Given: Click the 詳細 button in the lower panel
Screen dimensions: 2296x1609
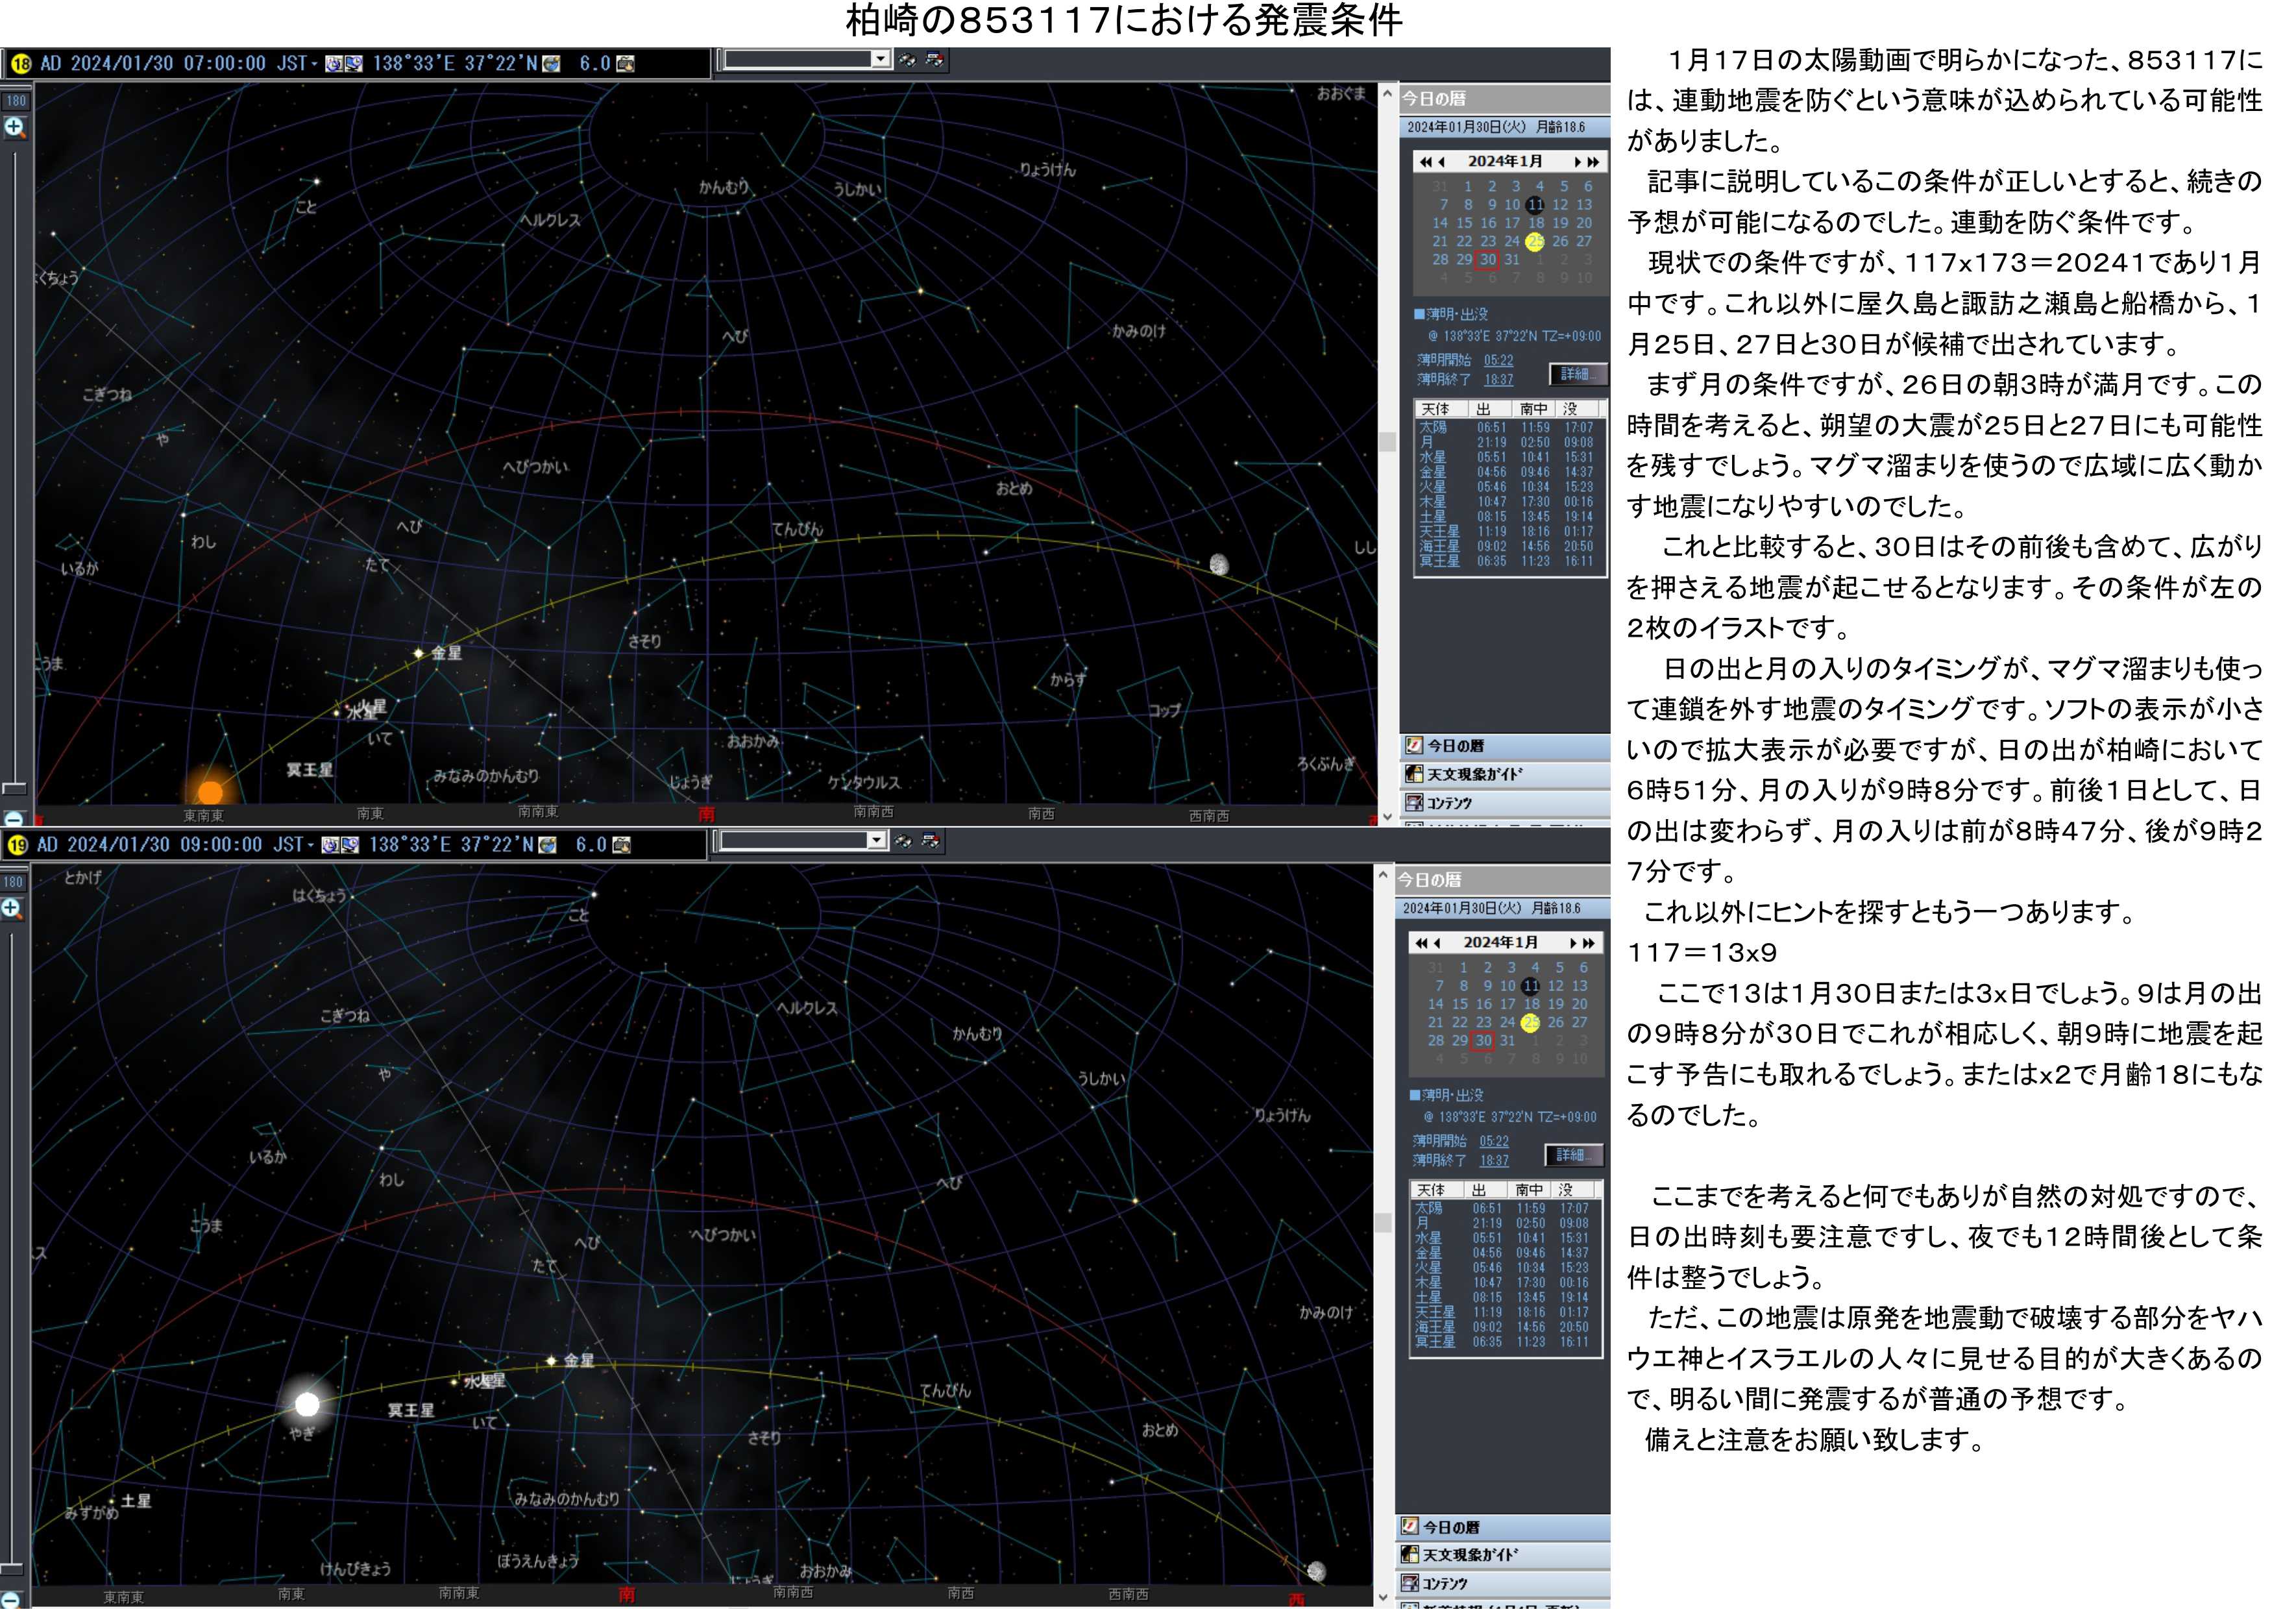Looking at the screenshot, I should click(x=1575, y=1155).
